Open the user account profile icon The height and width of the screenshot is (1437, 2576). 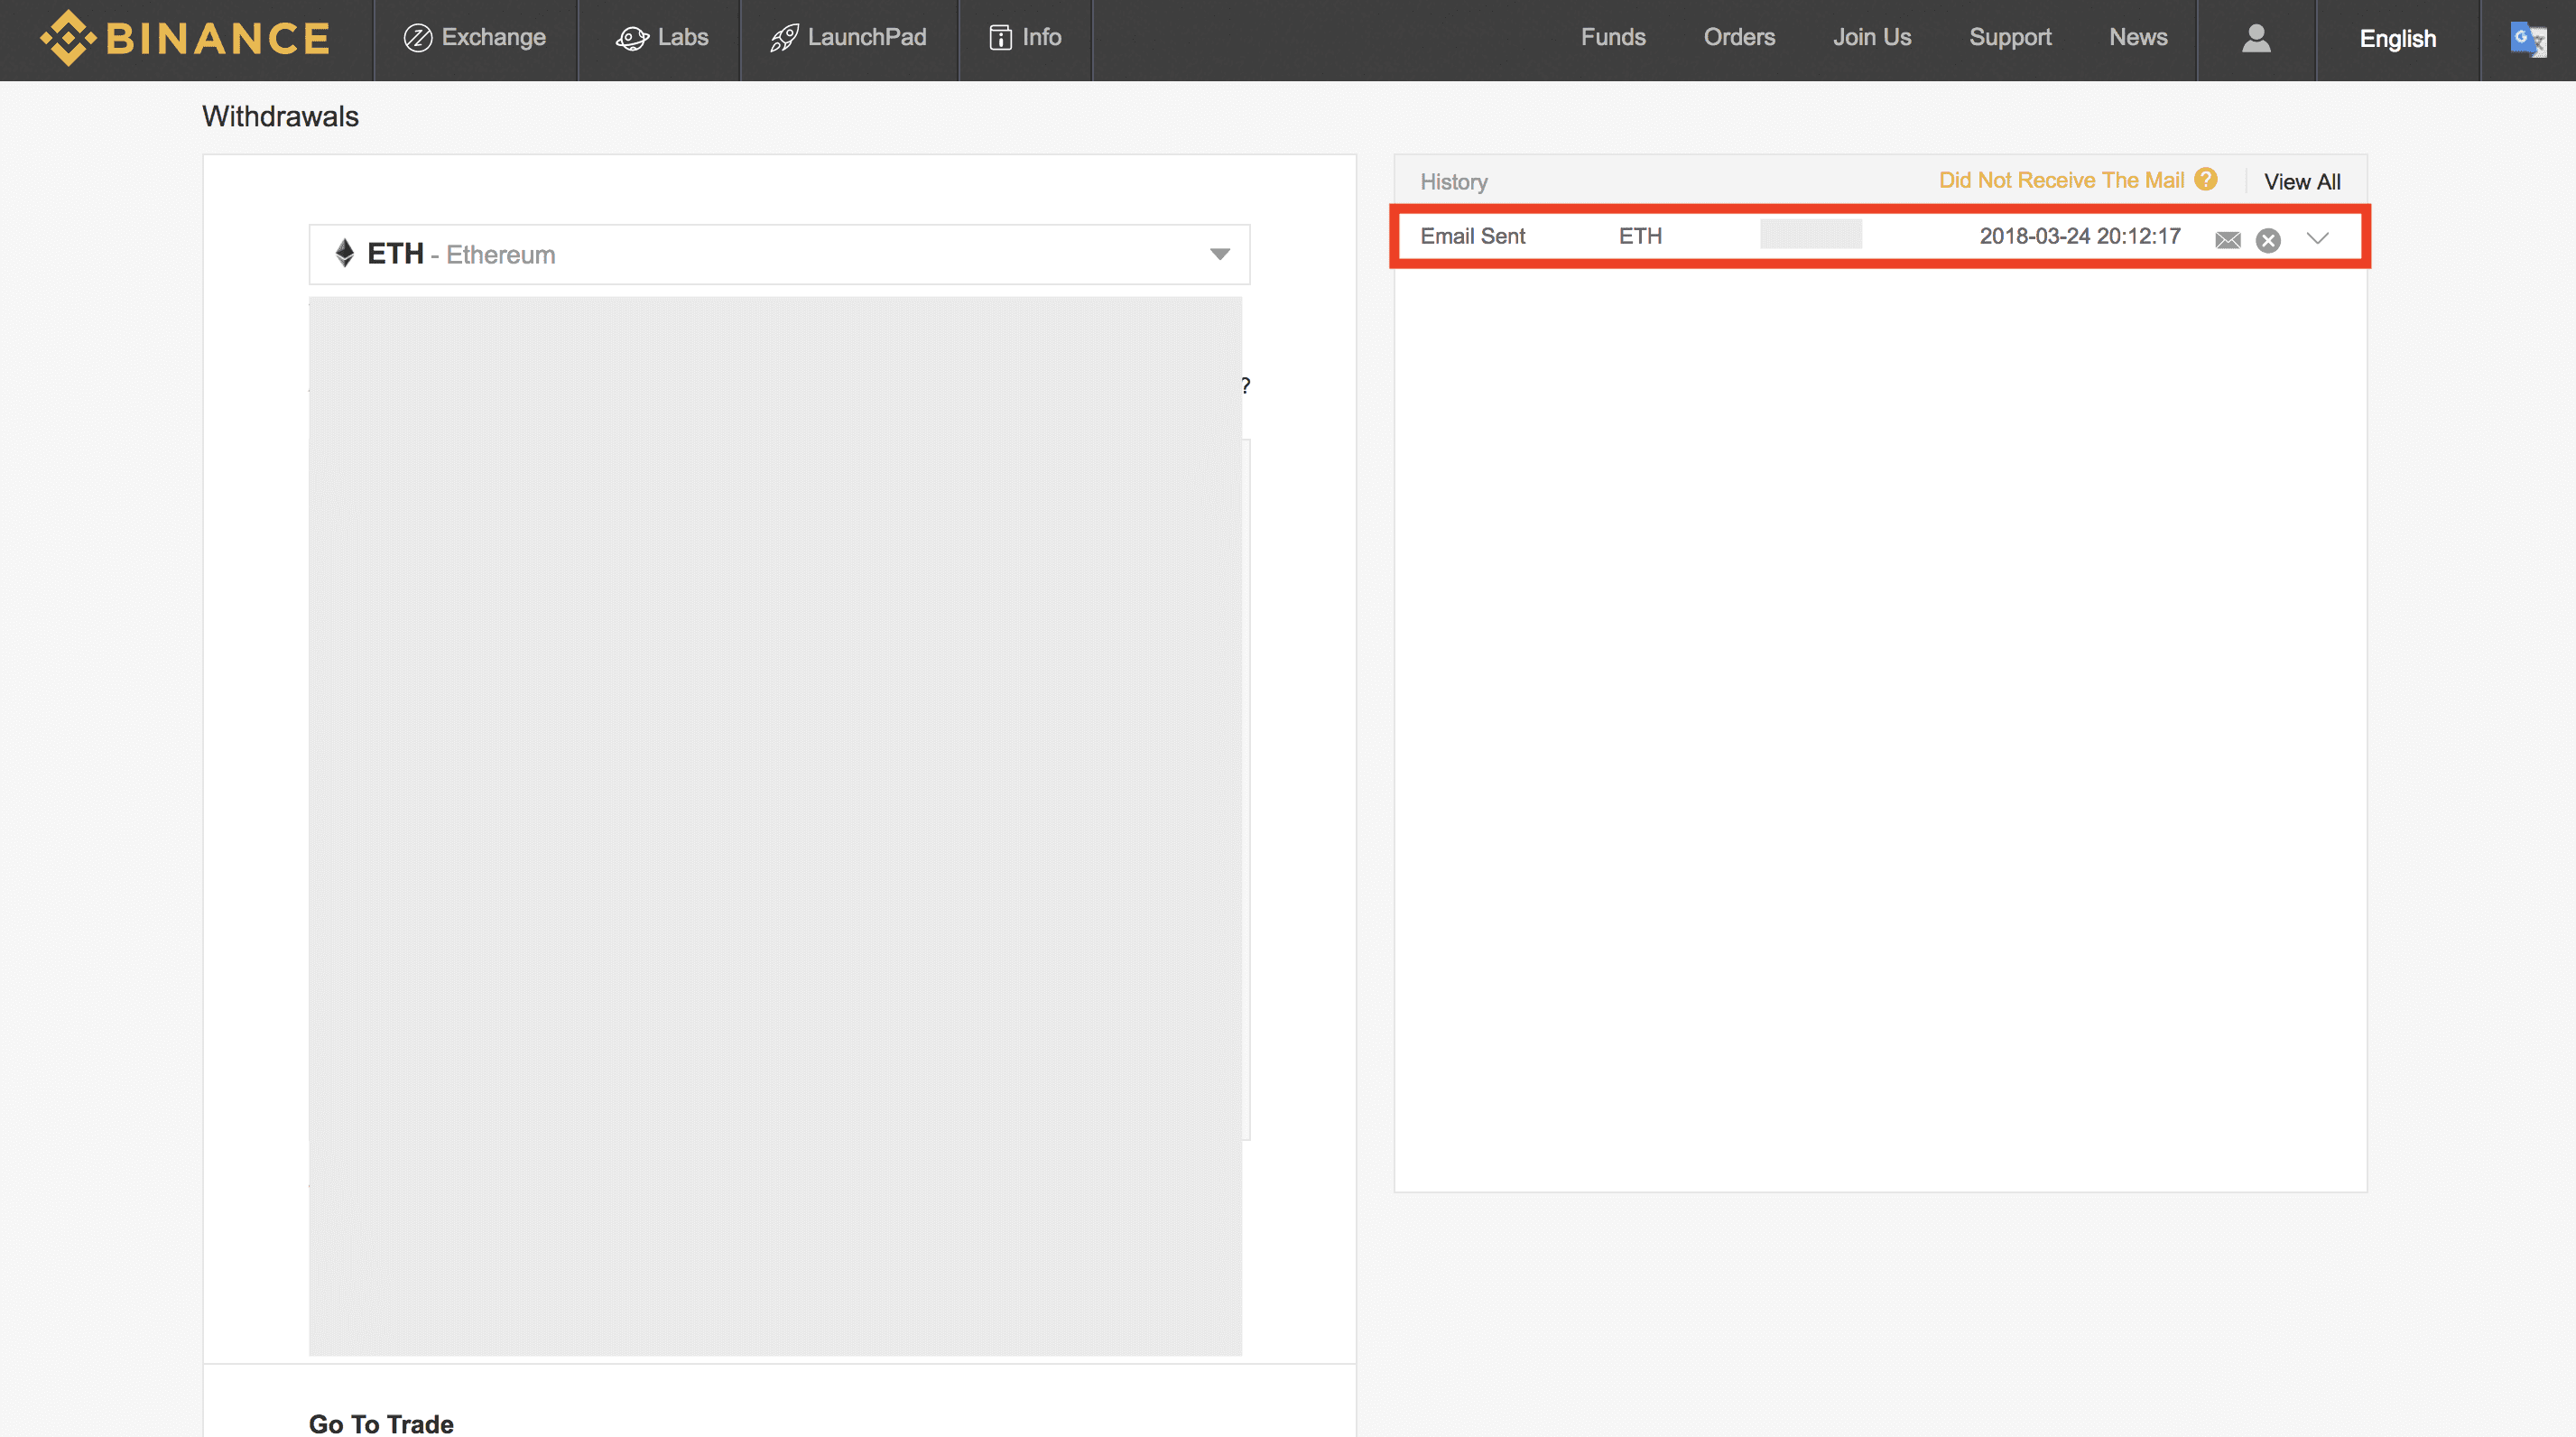tap(2256, 38)
